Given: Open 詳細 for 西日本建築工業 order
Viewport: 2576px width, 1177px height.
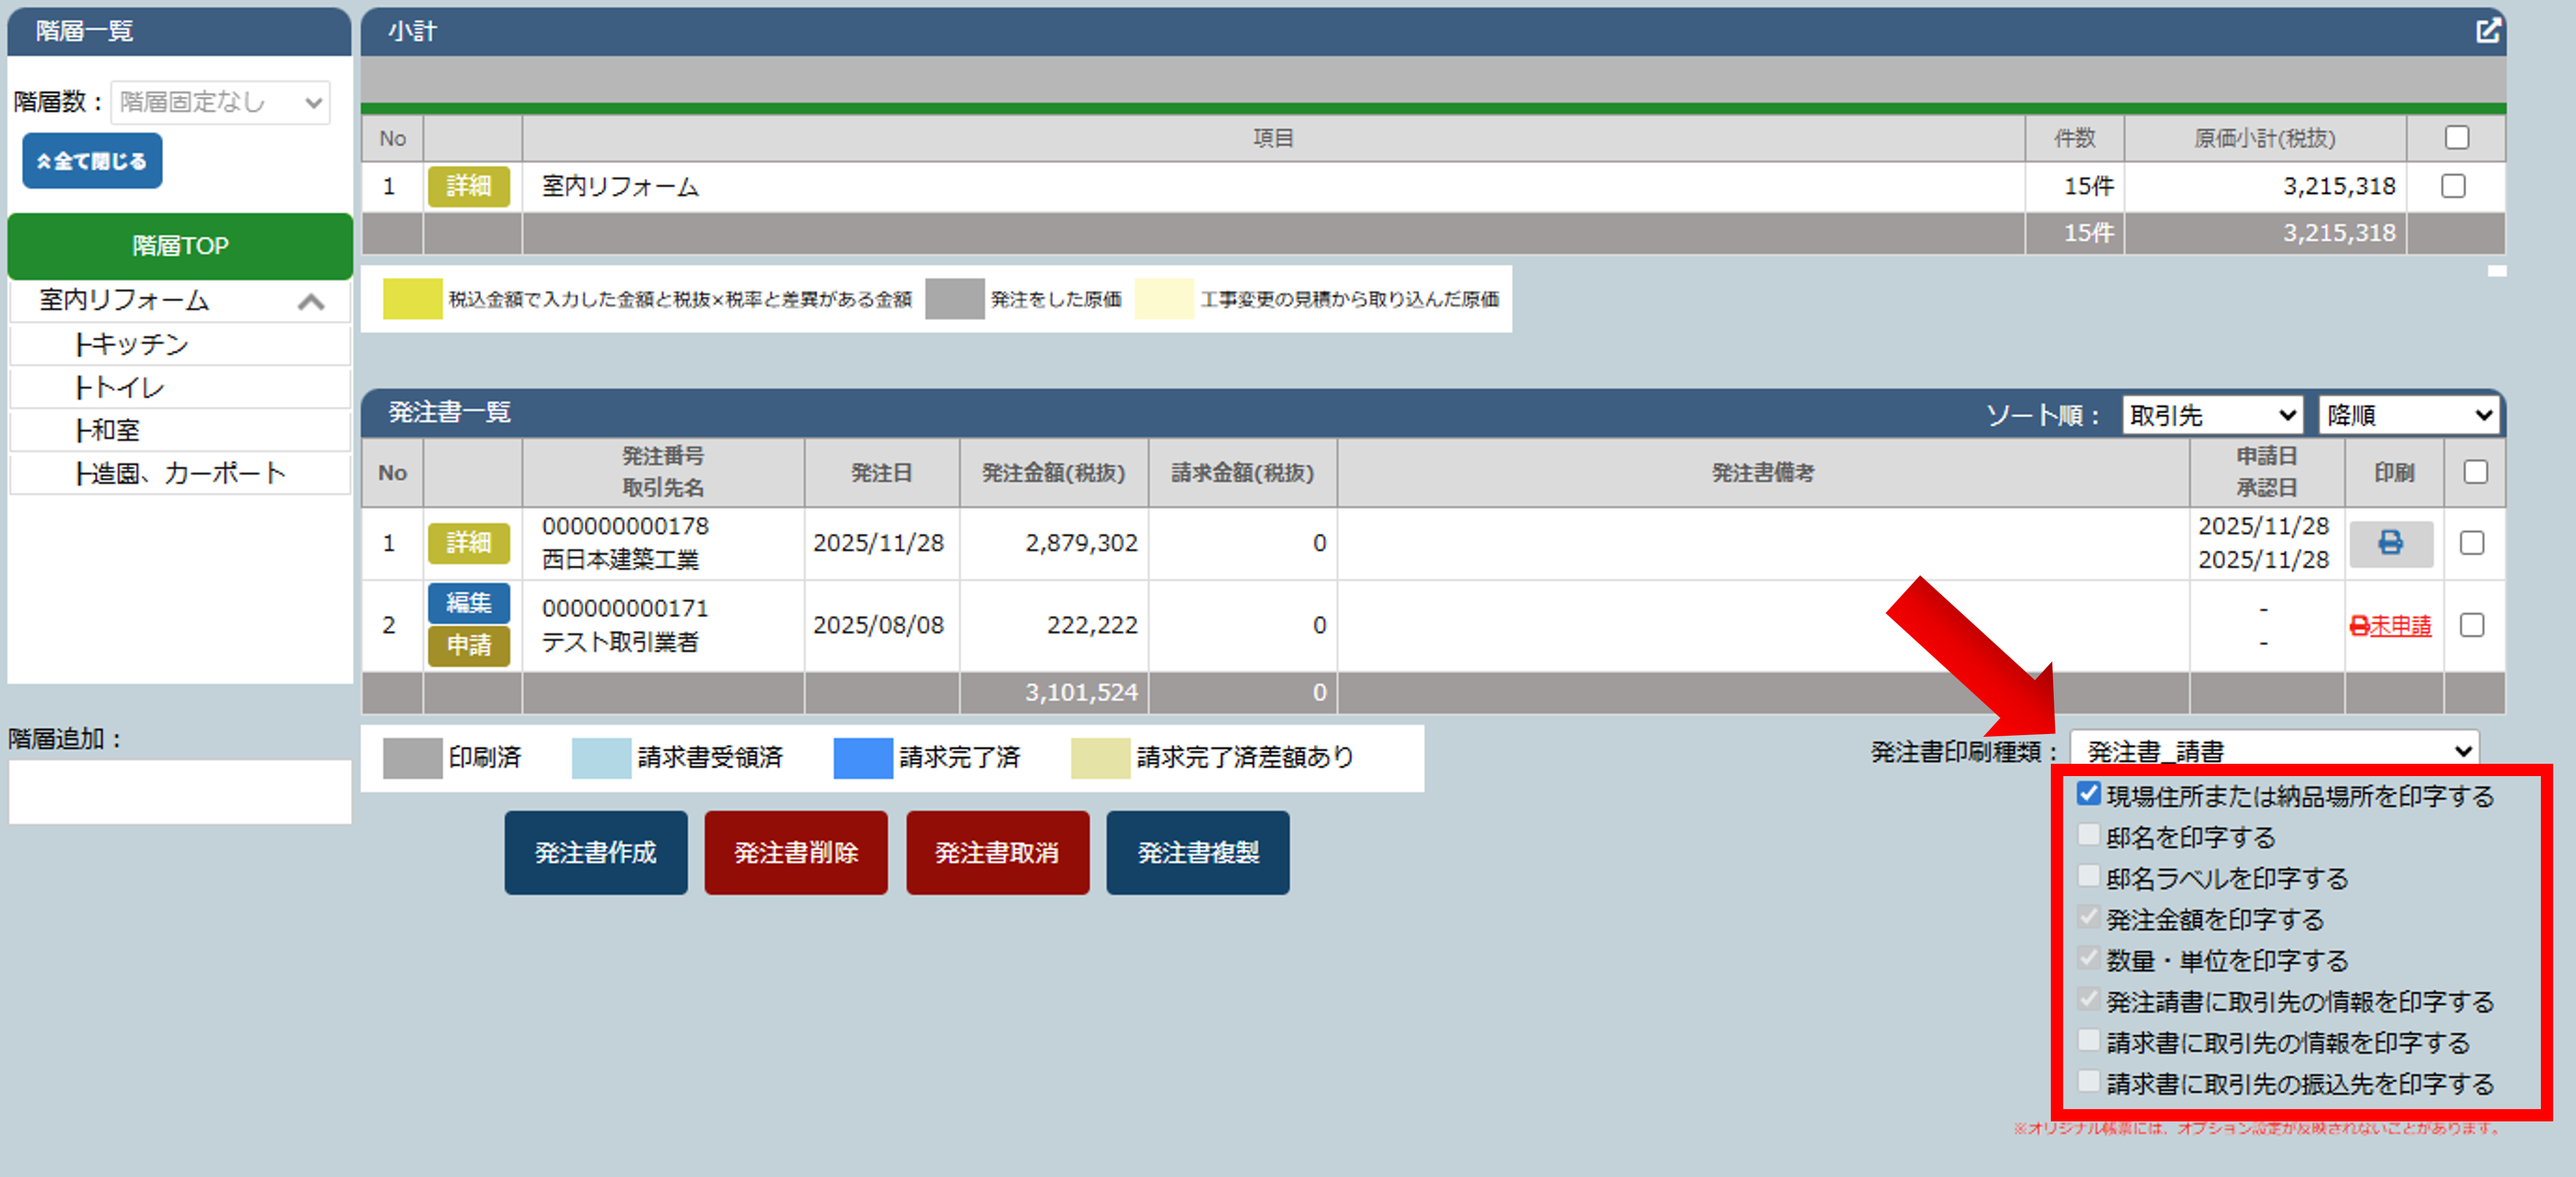Looking at the screenshot, I should 468,543.
